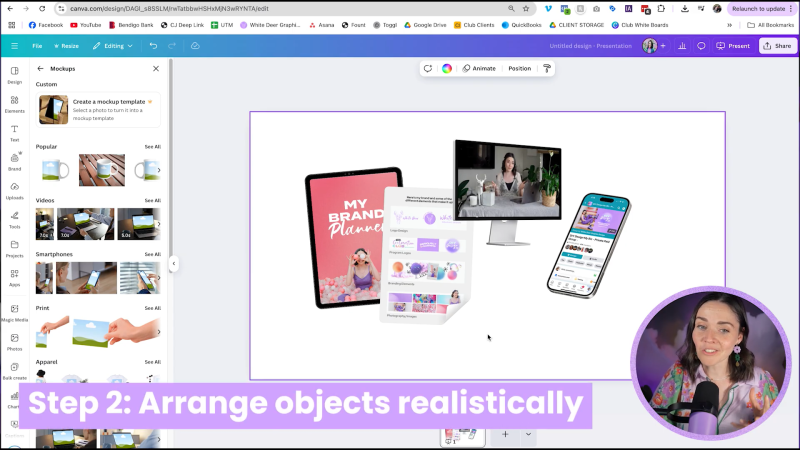Open the File menu

(37, 46)
